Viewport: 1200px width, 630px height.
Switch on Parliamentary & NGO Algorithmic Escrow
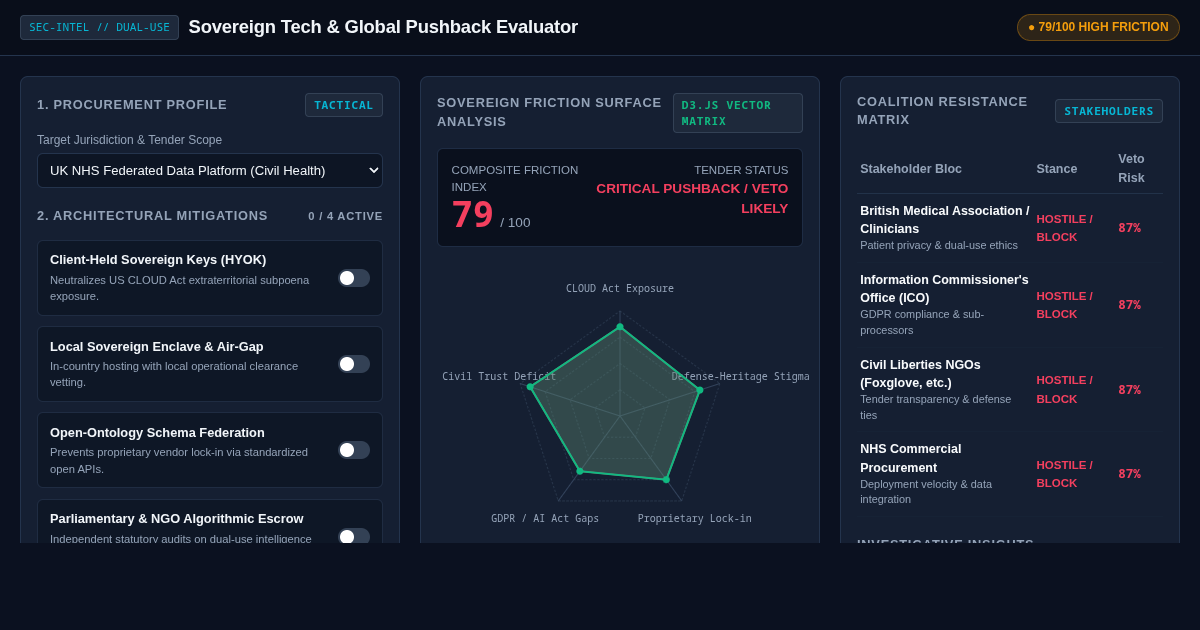click(x=354, y=536)
